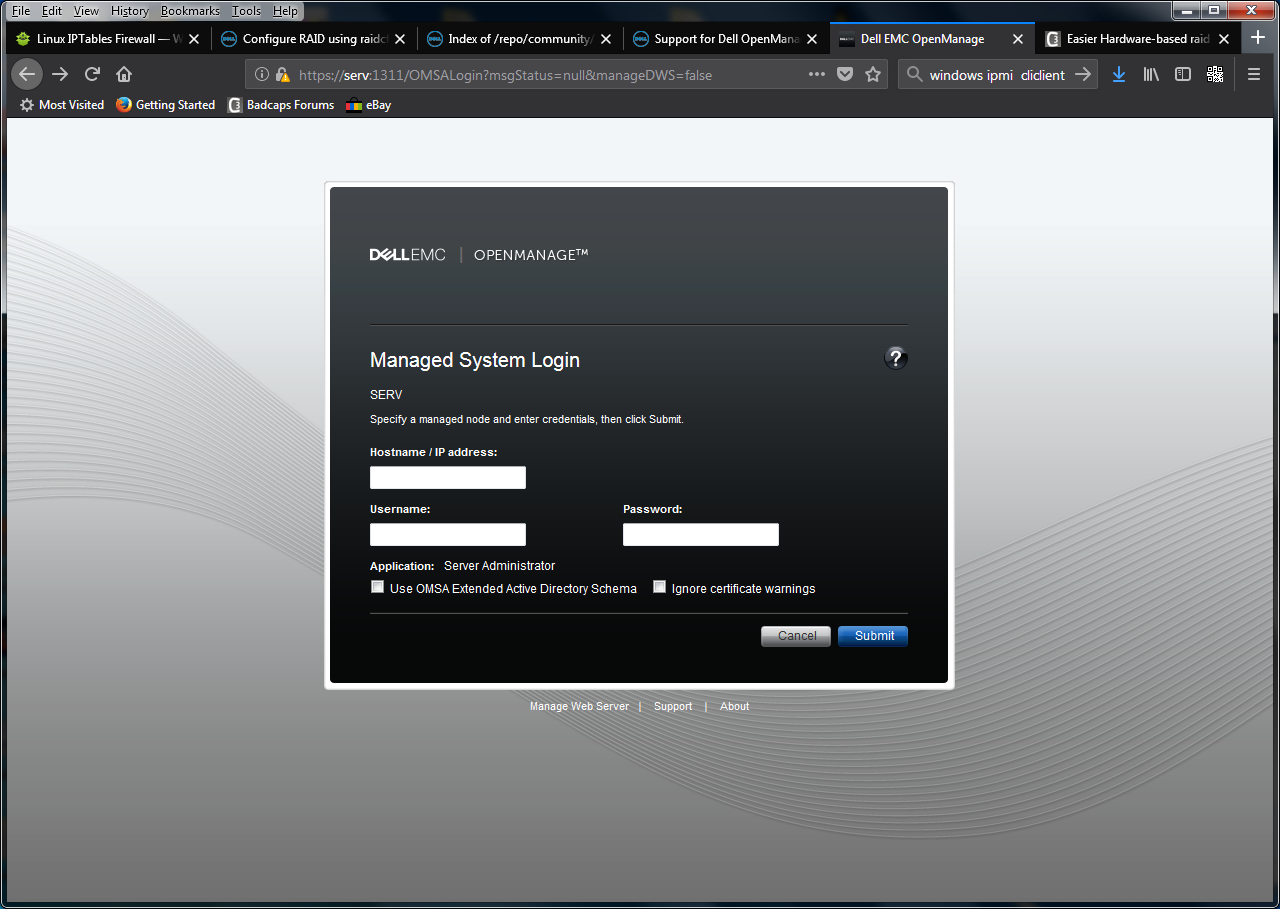Screen dimensions: 1280x909
Task: Open the help question mark icon
Action: pos(896,358)
